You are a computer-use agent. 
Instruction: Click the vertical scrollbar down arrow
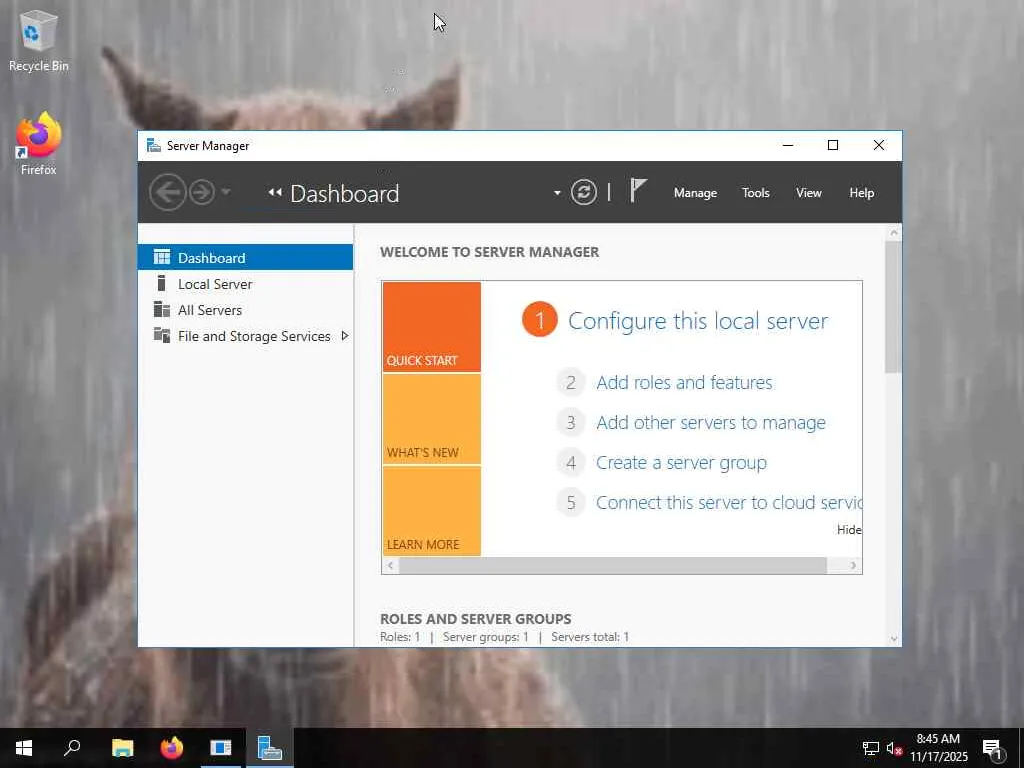tap(894, 639)
